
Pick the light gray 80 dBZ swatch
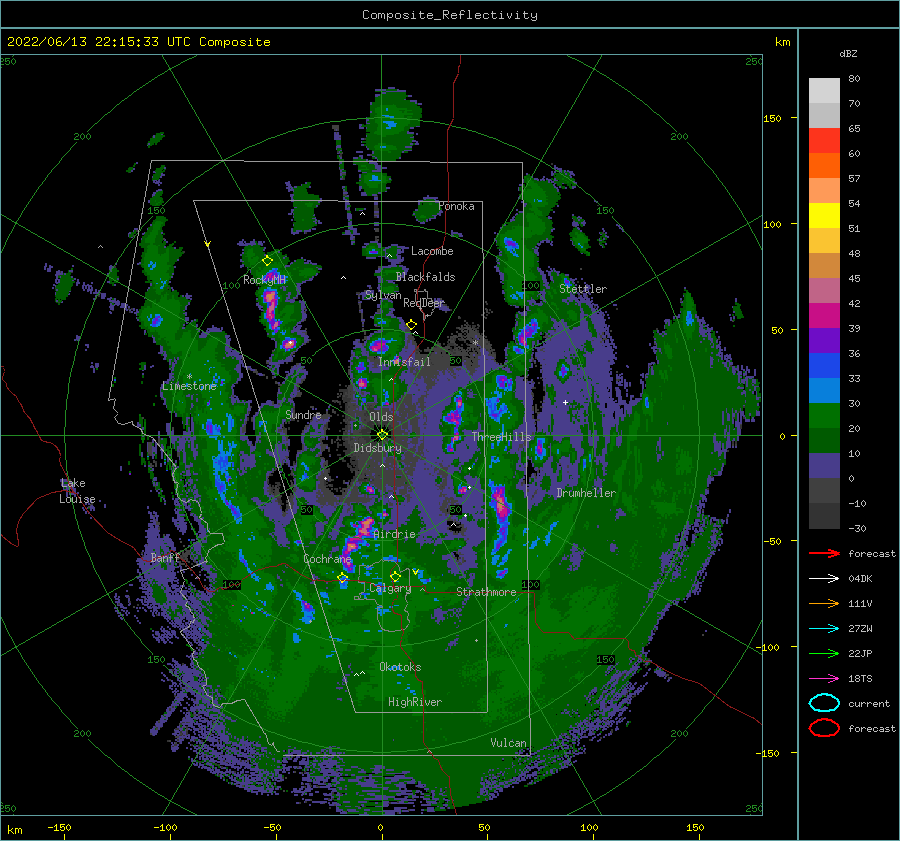coord(824,91)
